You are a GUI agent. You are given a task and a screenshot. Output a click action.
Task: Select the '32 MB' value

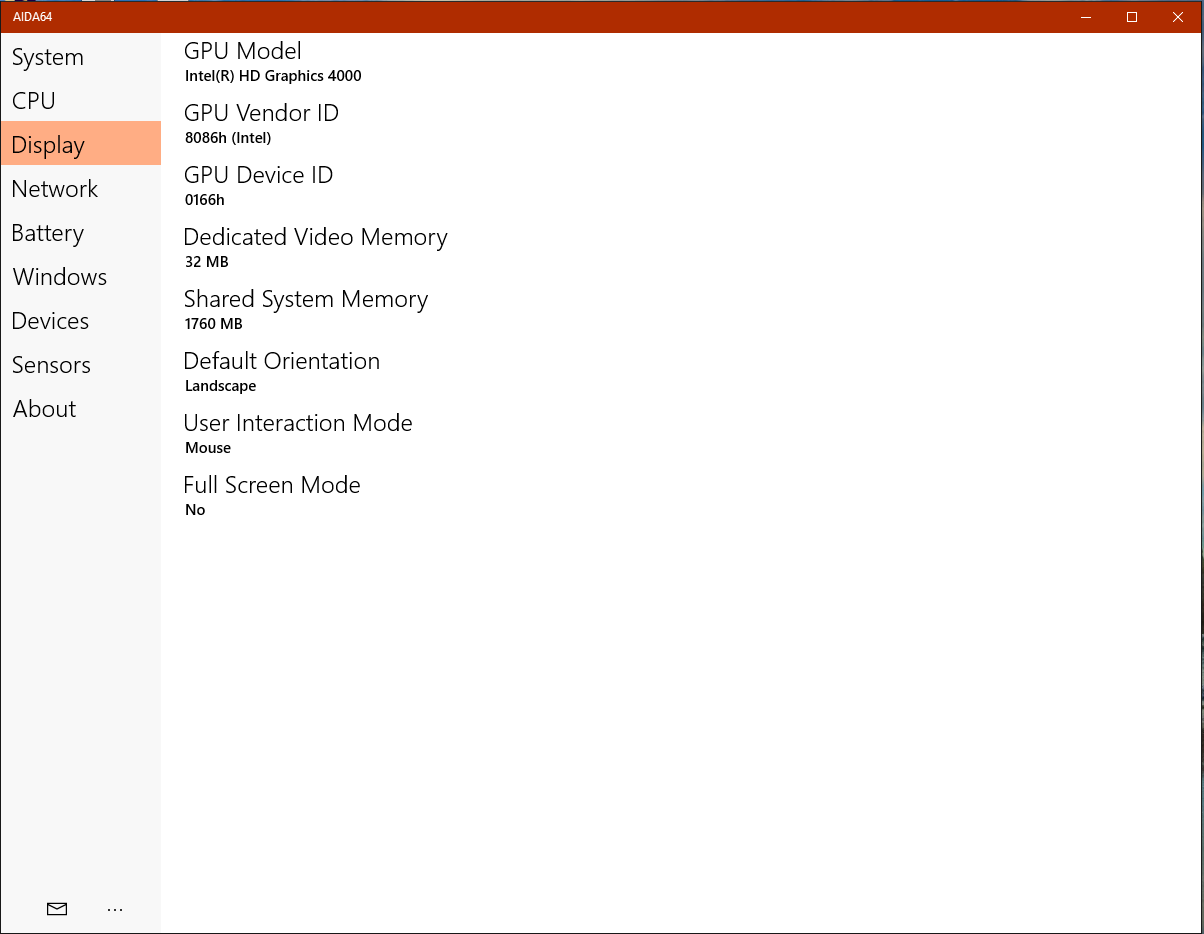click(207, 262)
